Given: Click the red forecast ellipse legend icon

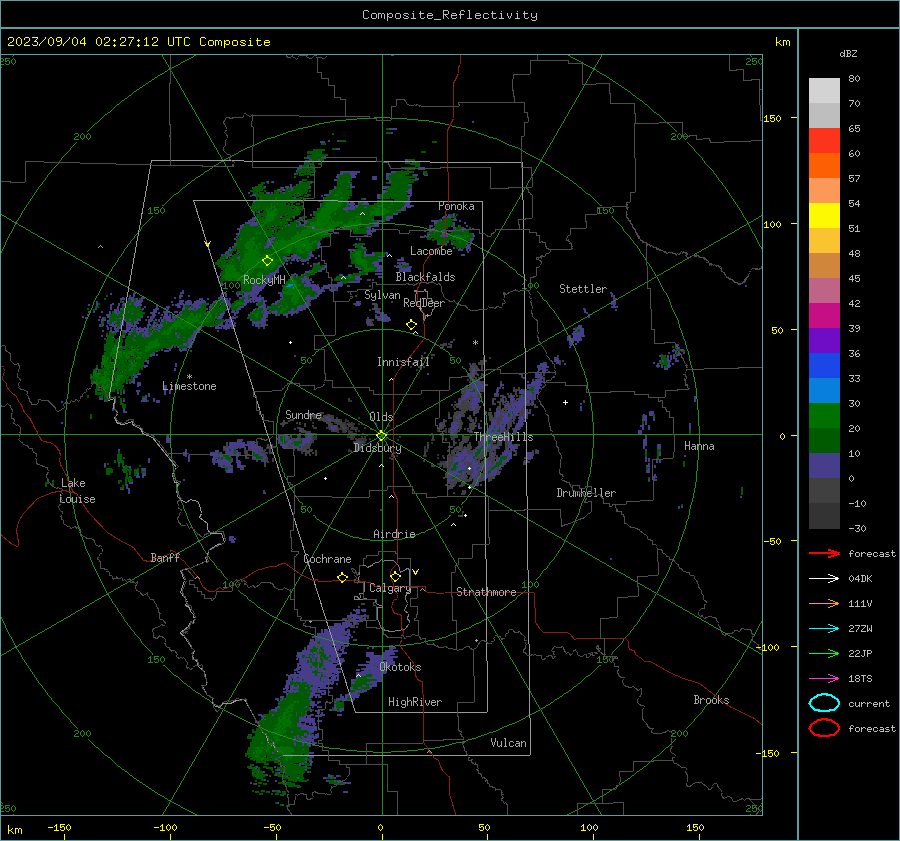Looking at the screenshot, I should [824, 728].
